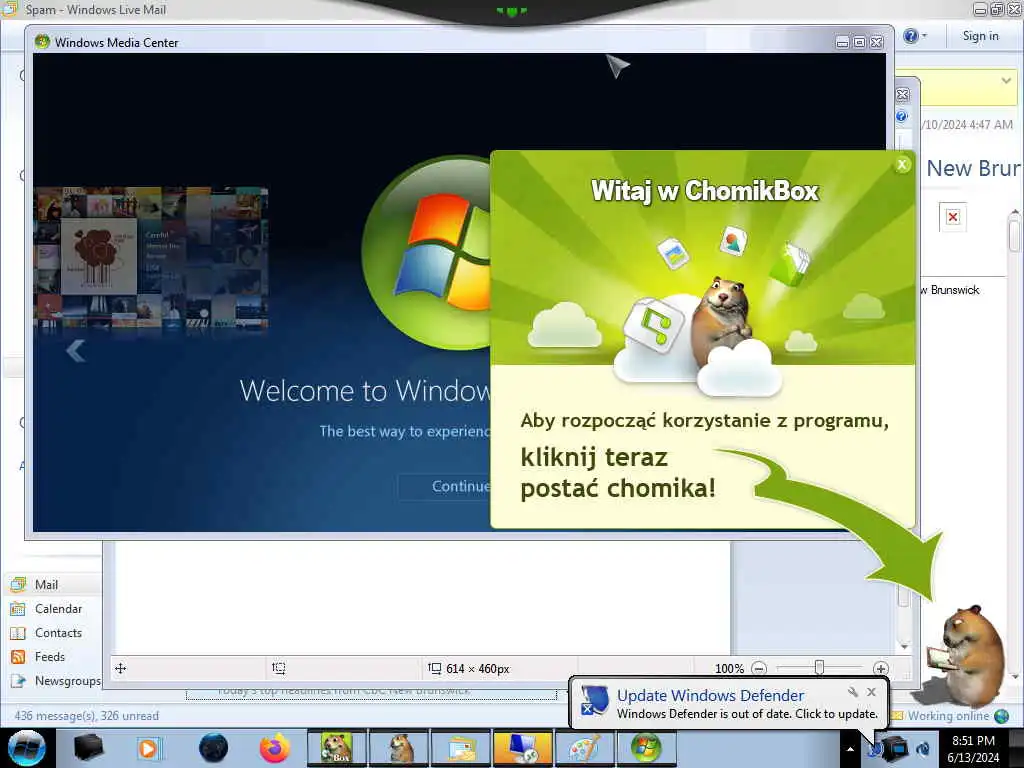Open the album art thumbnail collage
This screenshot has width=1024, height=768.
tap(150, 258)
